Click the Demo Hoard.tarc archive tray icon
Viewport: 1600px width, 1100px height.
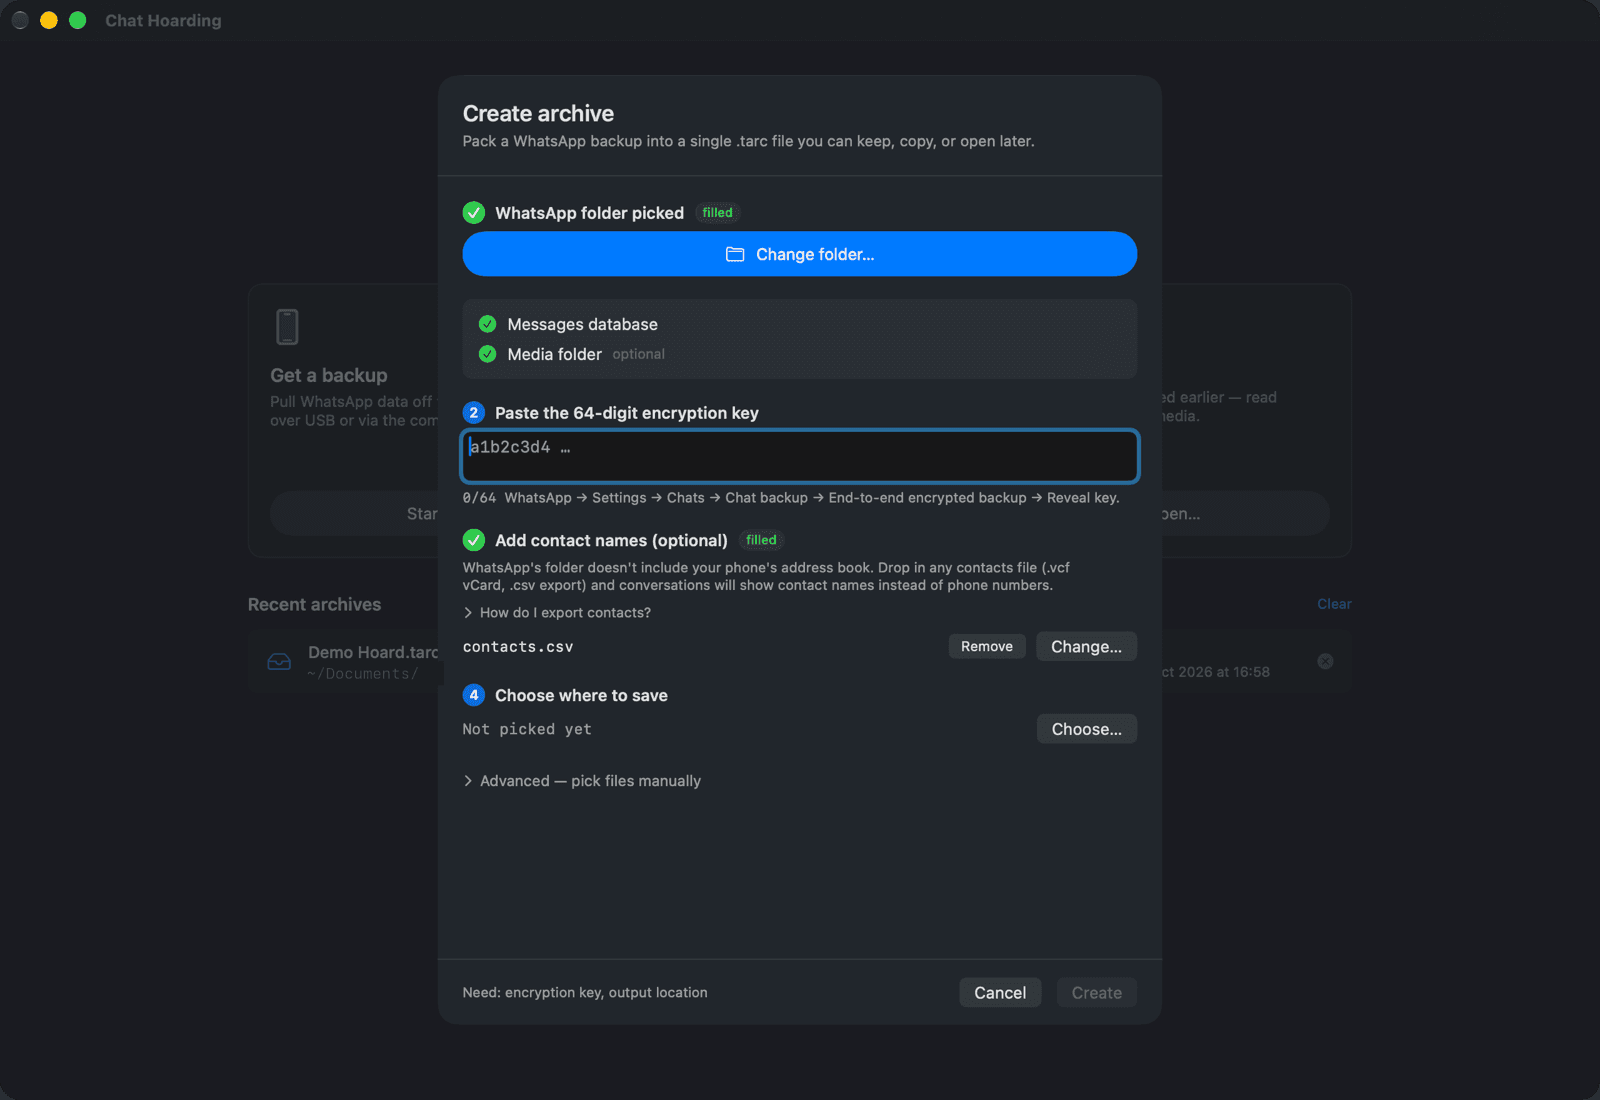tap(280, 662)
